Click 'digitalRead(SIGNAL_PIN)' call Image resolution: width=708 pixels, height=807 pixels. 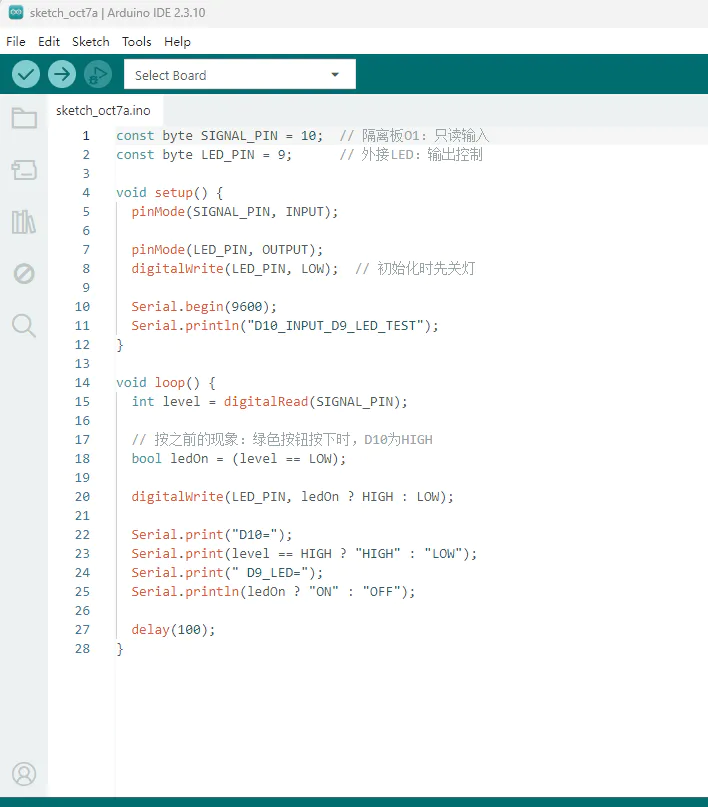coord(311,402)
